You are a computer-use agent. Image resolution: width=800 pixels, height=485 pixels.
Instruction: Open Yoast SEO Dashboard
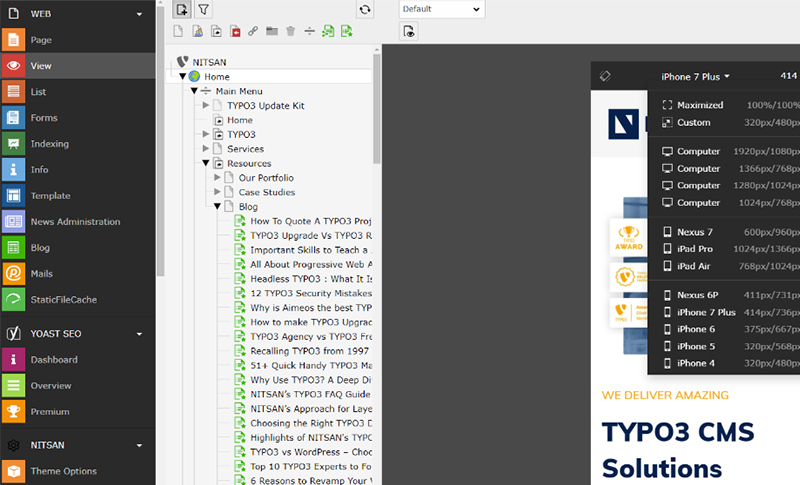coord(78,360)
